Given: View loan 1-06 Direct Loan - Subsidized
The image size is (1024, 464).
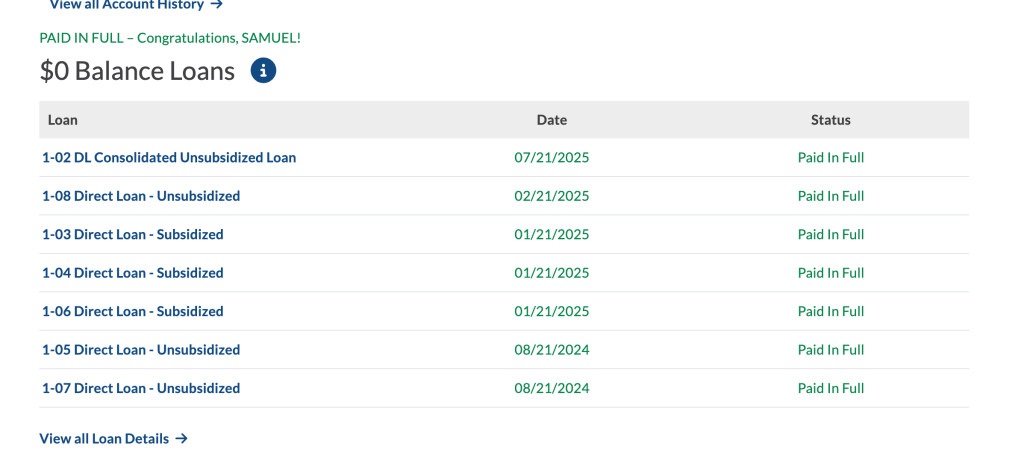Looking at the screenshot, I should pyautogui.click(x=133, y=311).
